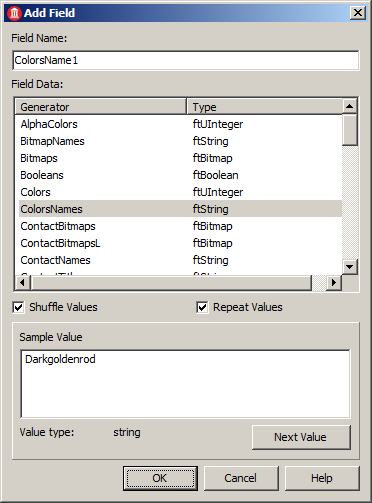Select the ColorsNames generator row
Screen dimensions: 372x503
pos(180,209)
